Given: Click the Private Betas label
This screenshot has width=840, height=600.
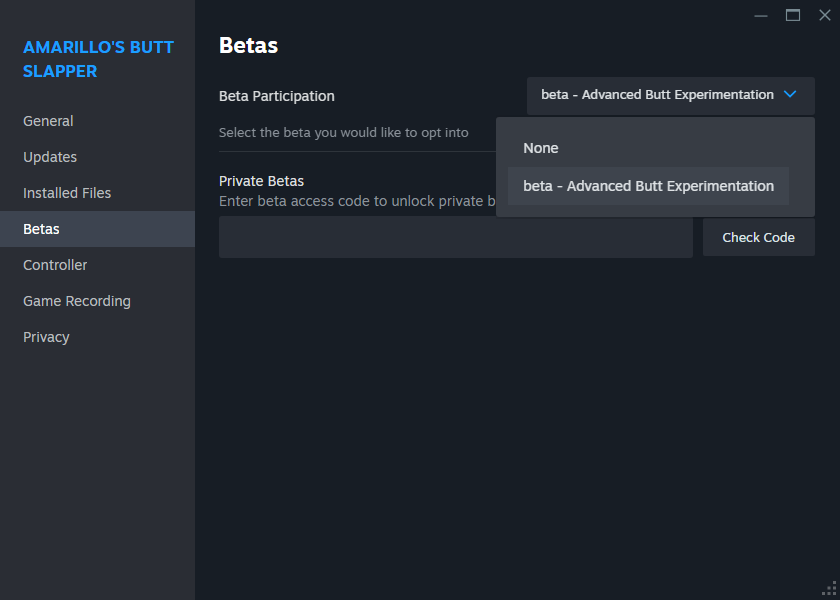Looking at the screenshot, I should [261, 181].
